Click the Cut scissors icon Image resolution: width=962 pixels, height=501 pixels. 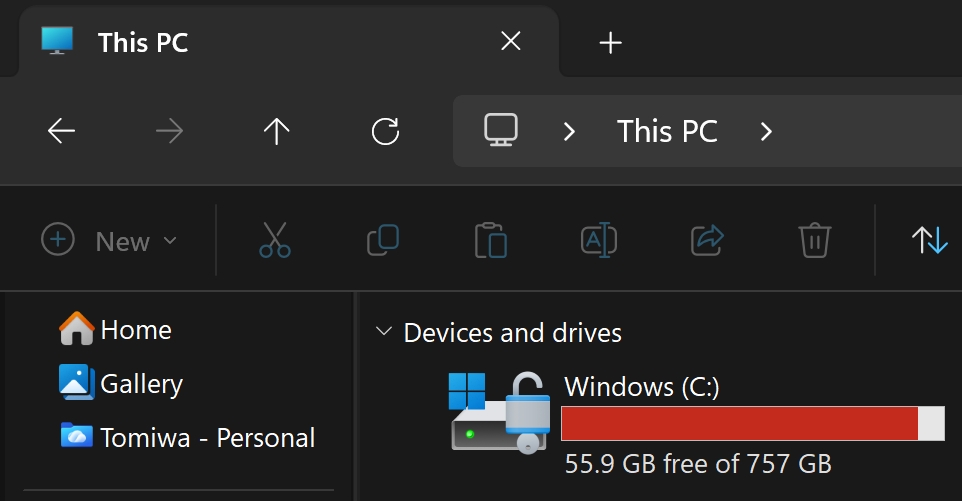(x=274, y=240)
